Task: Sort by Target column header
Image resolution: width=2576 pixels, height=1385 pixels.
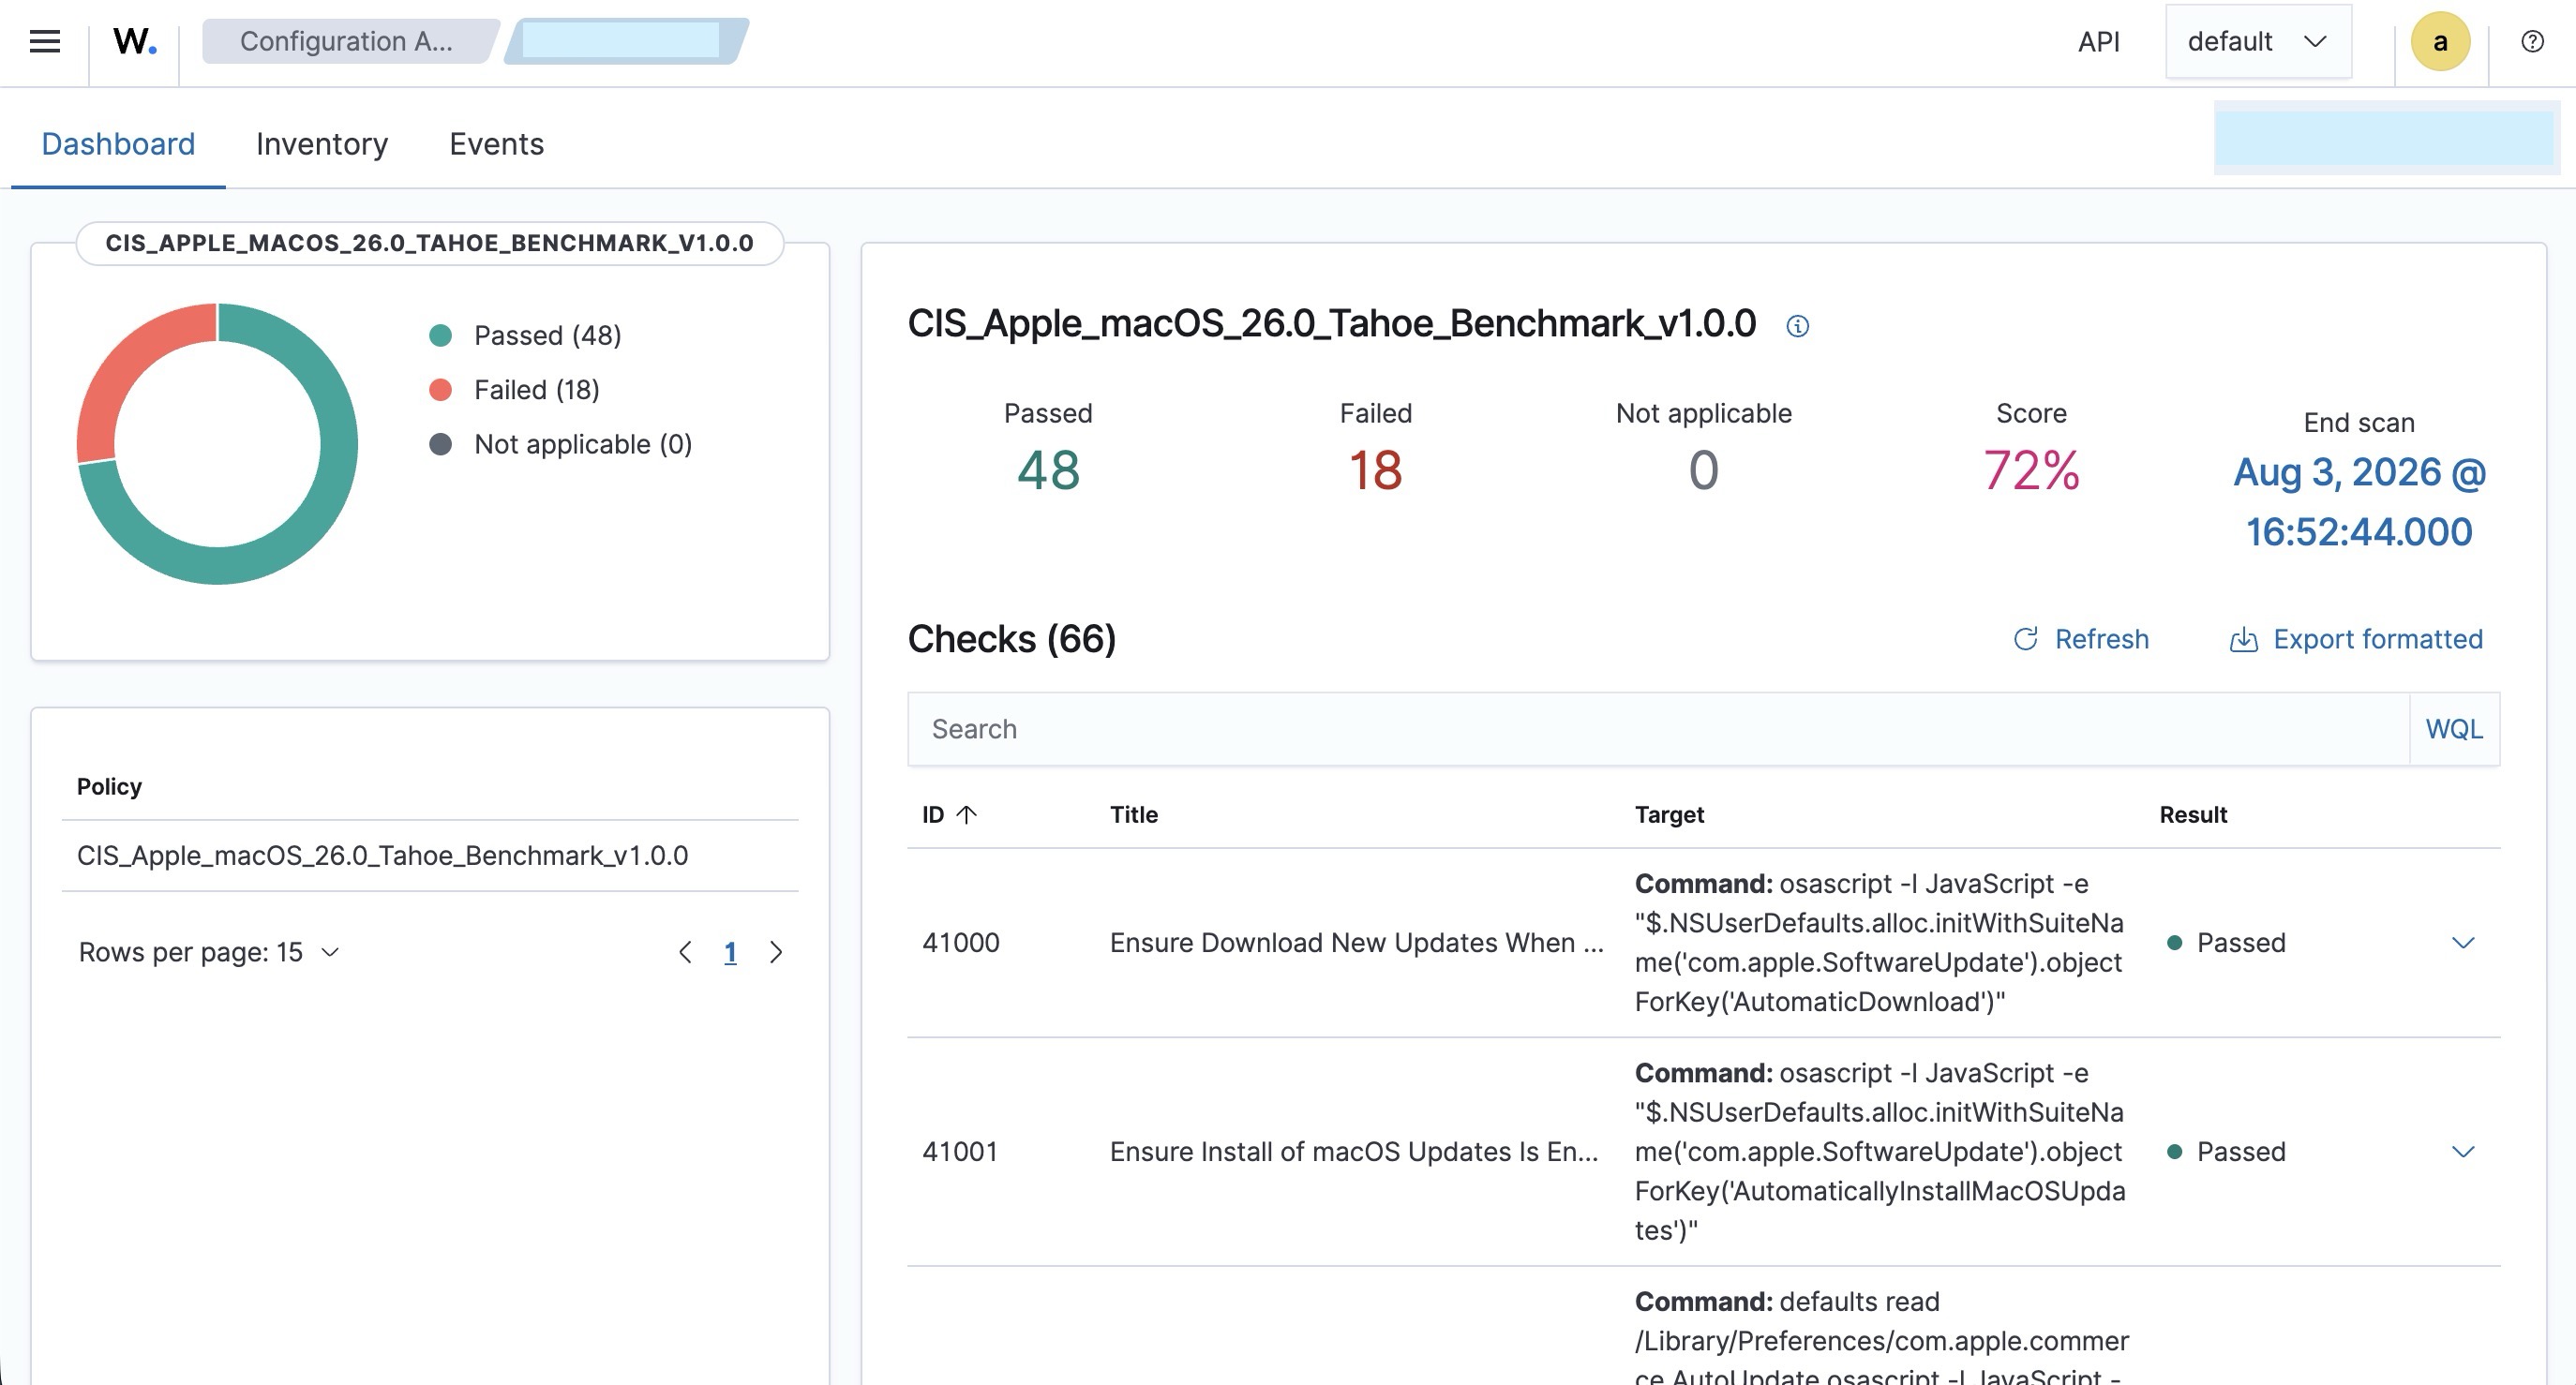Action: click(1669, 814)
